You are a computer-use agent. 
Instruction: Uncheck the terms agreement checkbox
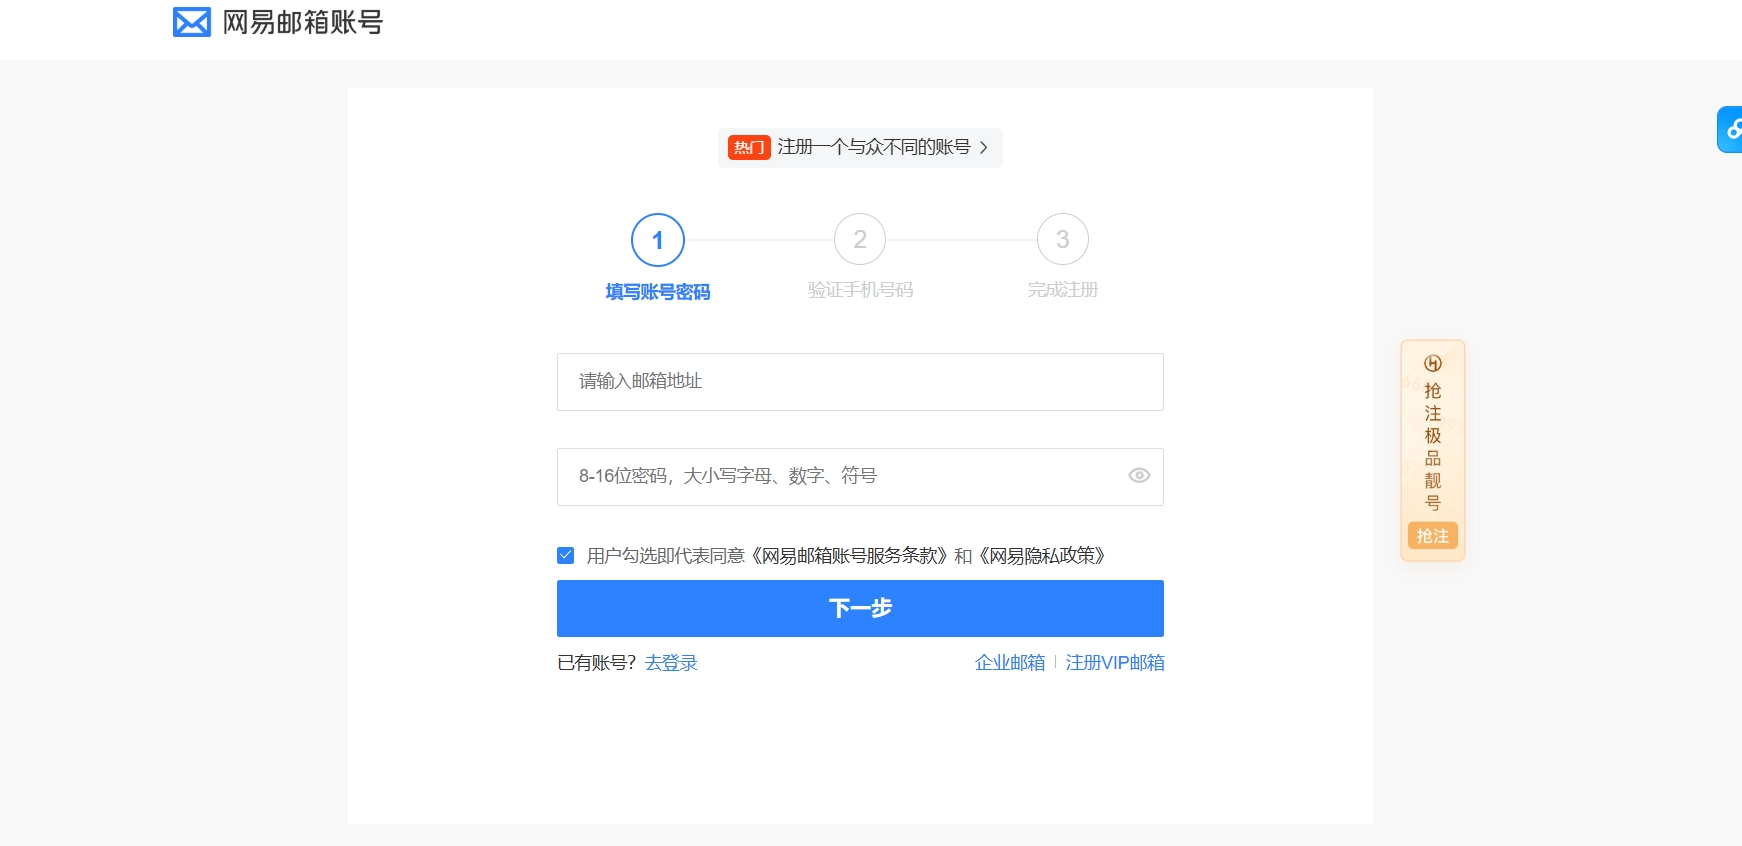click(566, 555)
